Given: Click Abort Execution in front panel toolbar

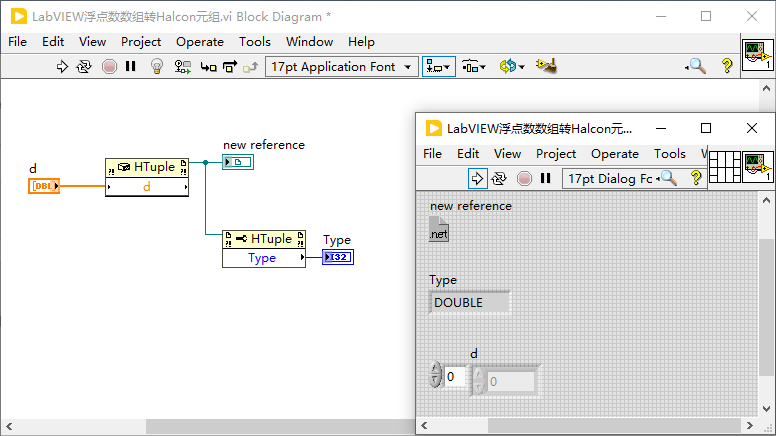Looking at the screenshot, I should (x=524, y=178).
